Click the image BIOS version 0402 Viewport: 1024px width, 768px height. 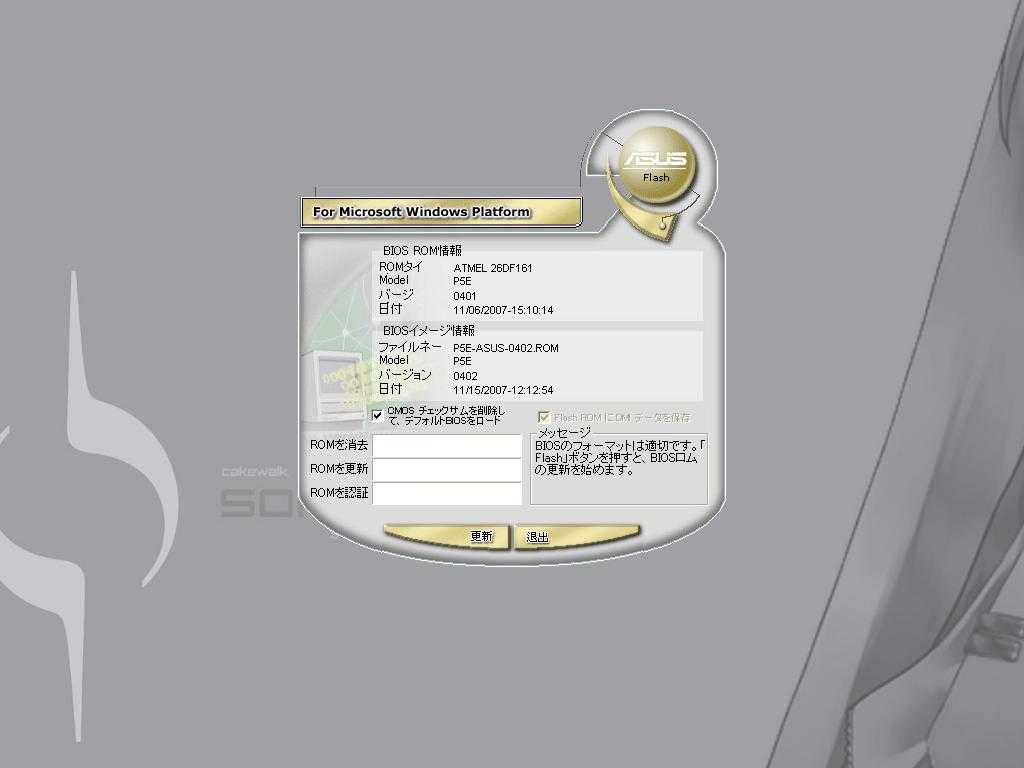click(465, 376)
